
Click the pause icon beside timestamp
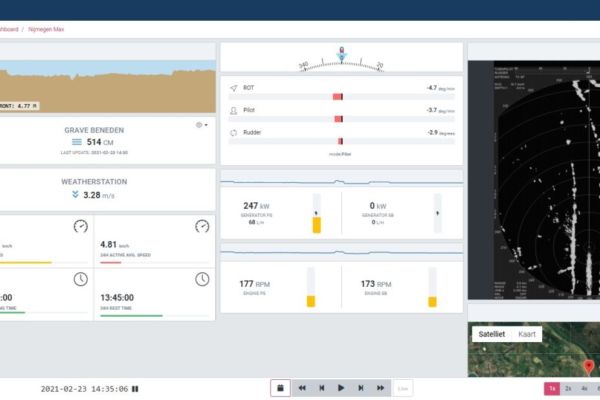coord(135,389)
